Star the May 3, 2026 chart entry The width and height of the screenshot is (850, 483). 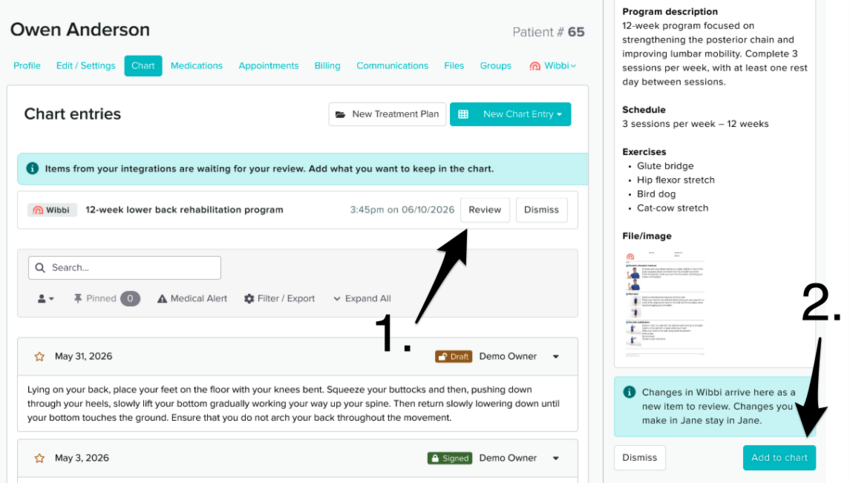click(x=39, y=458)
